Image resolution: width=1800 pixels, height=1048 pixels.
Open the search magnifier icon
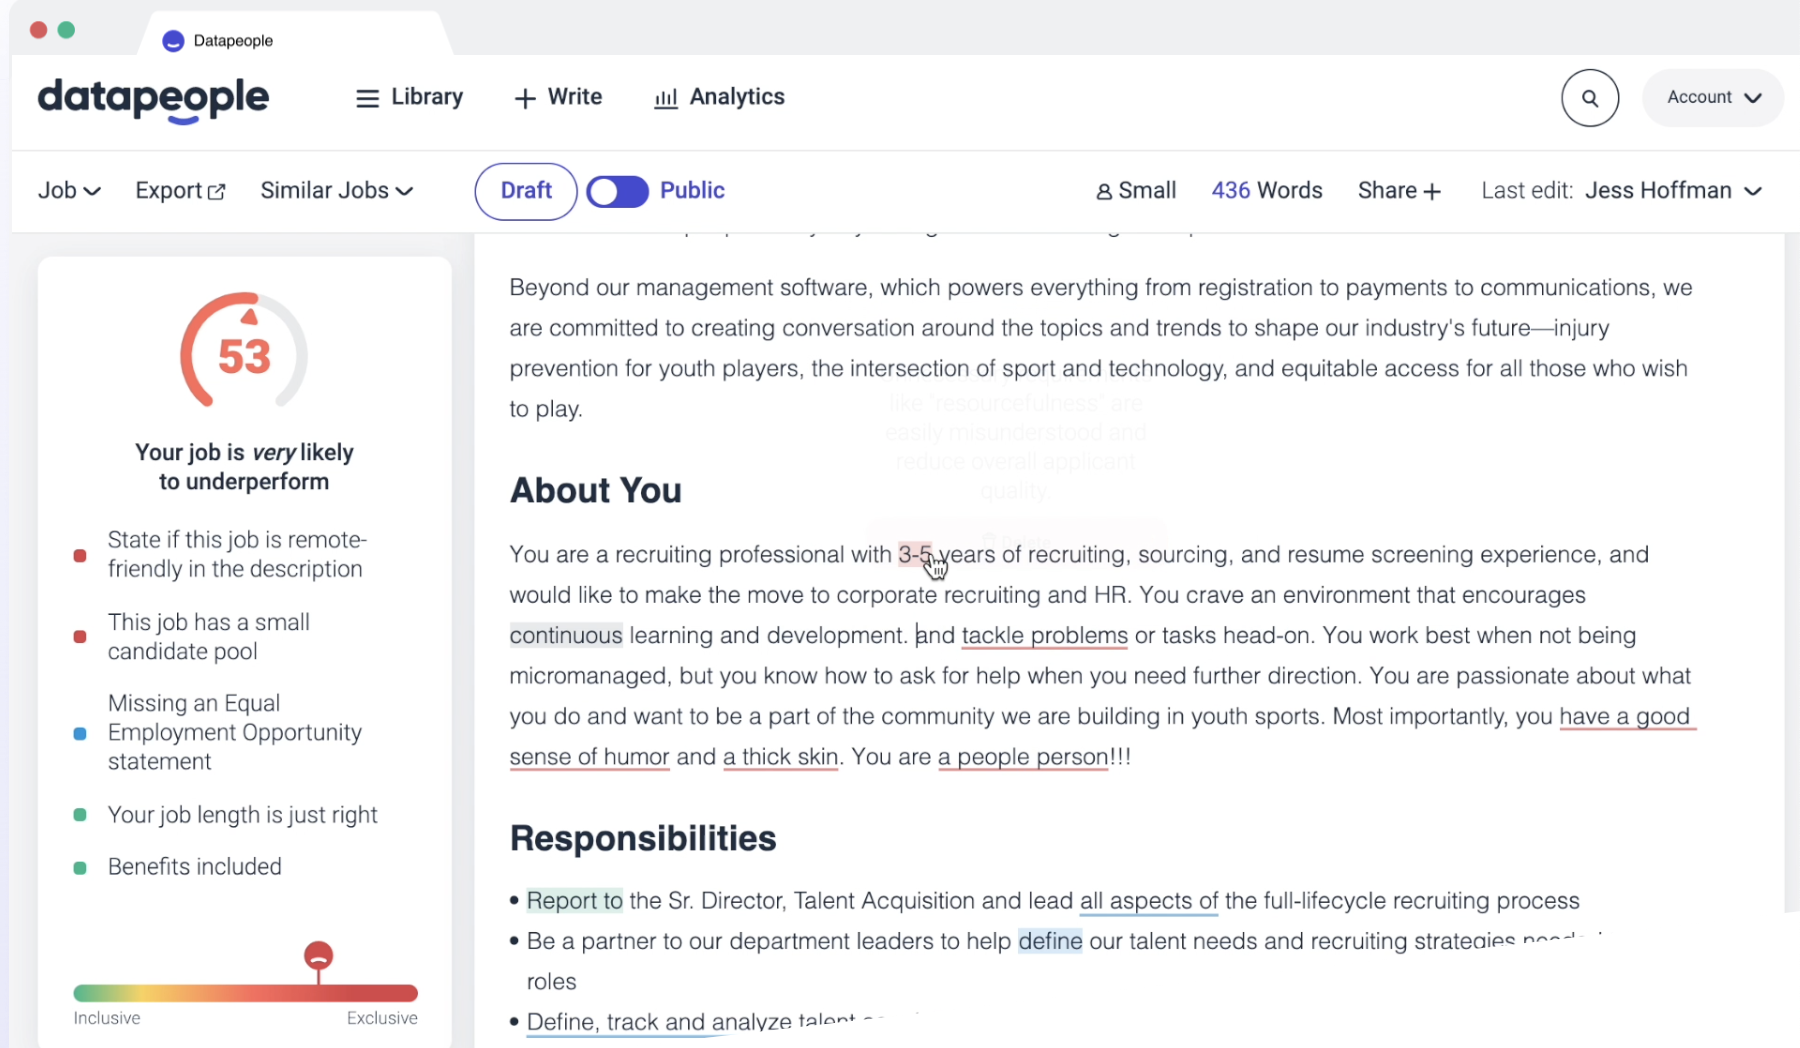tap(1590, 97)
